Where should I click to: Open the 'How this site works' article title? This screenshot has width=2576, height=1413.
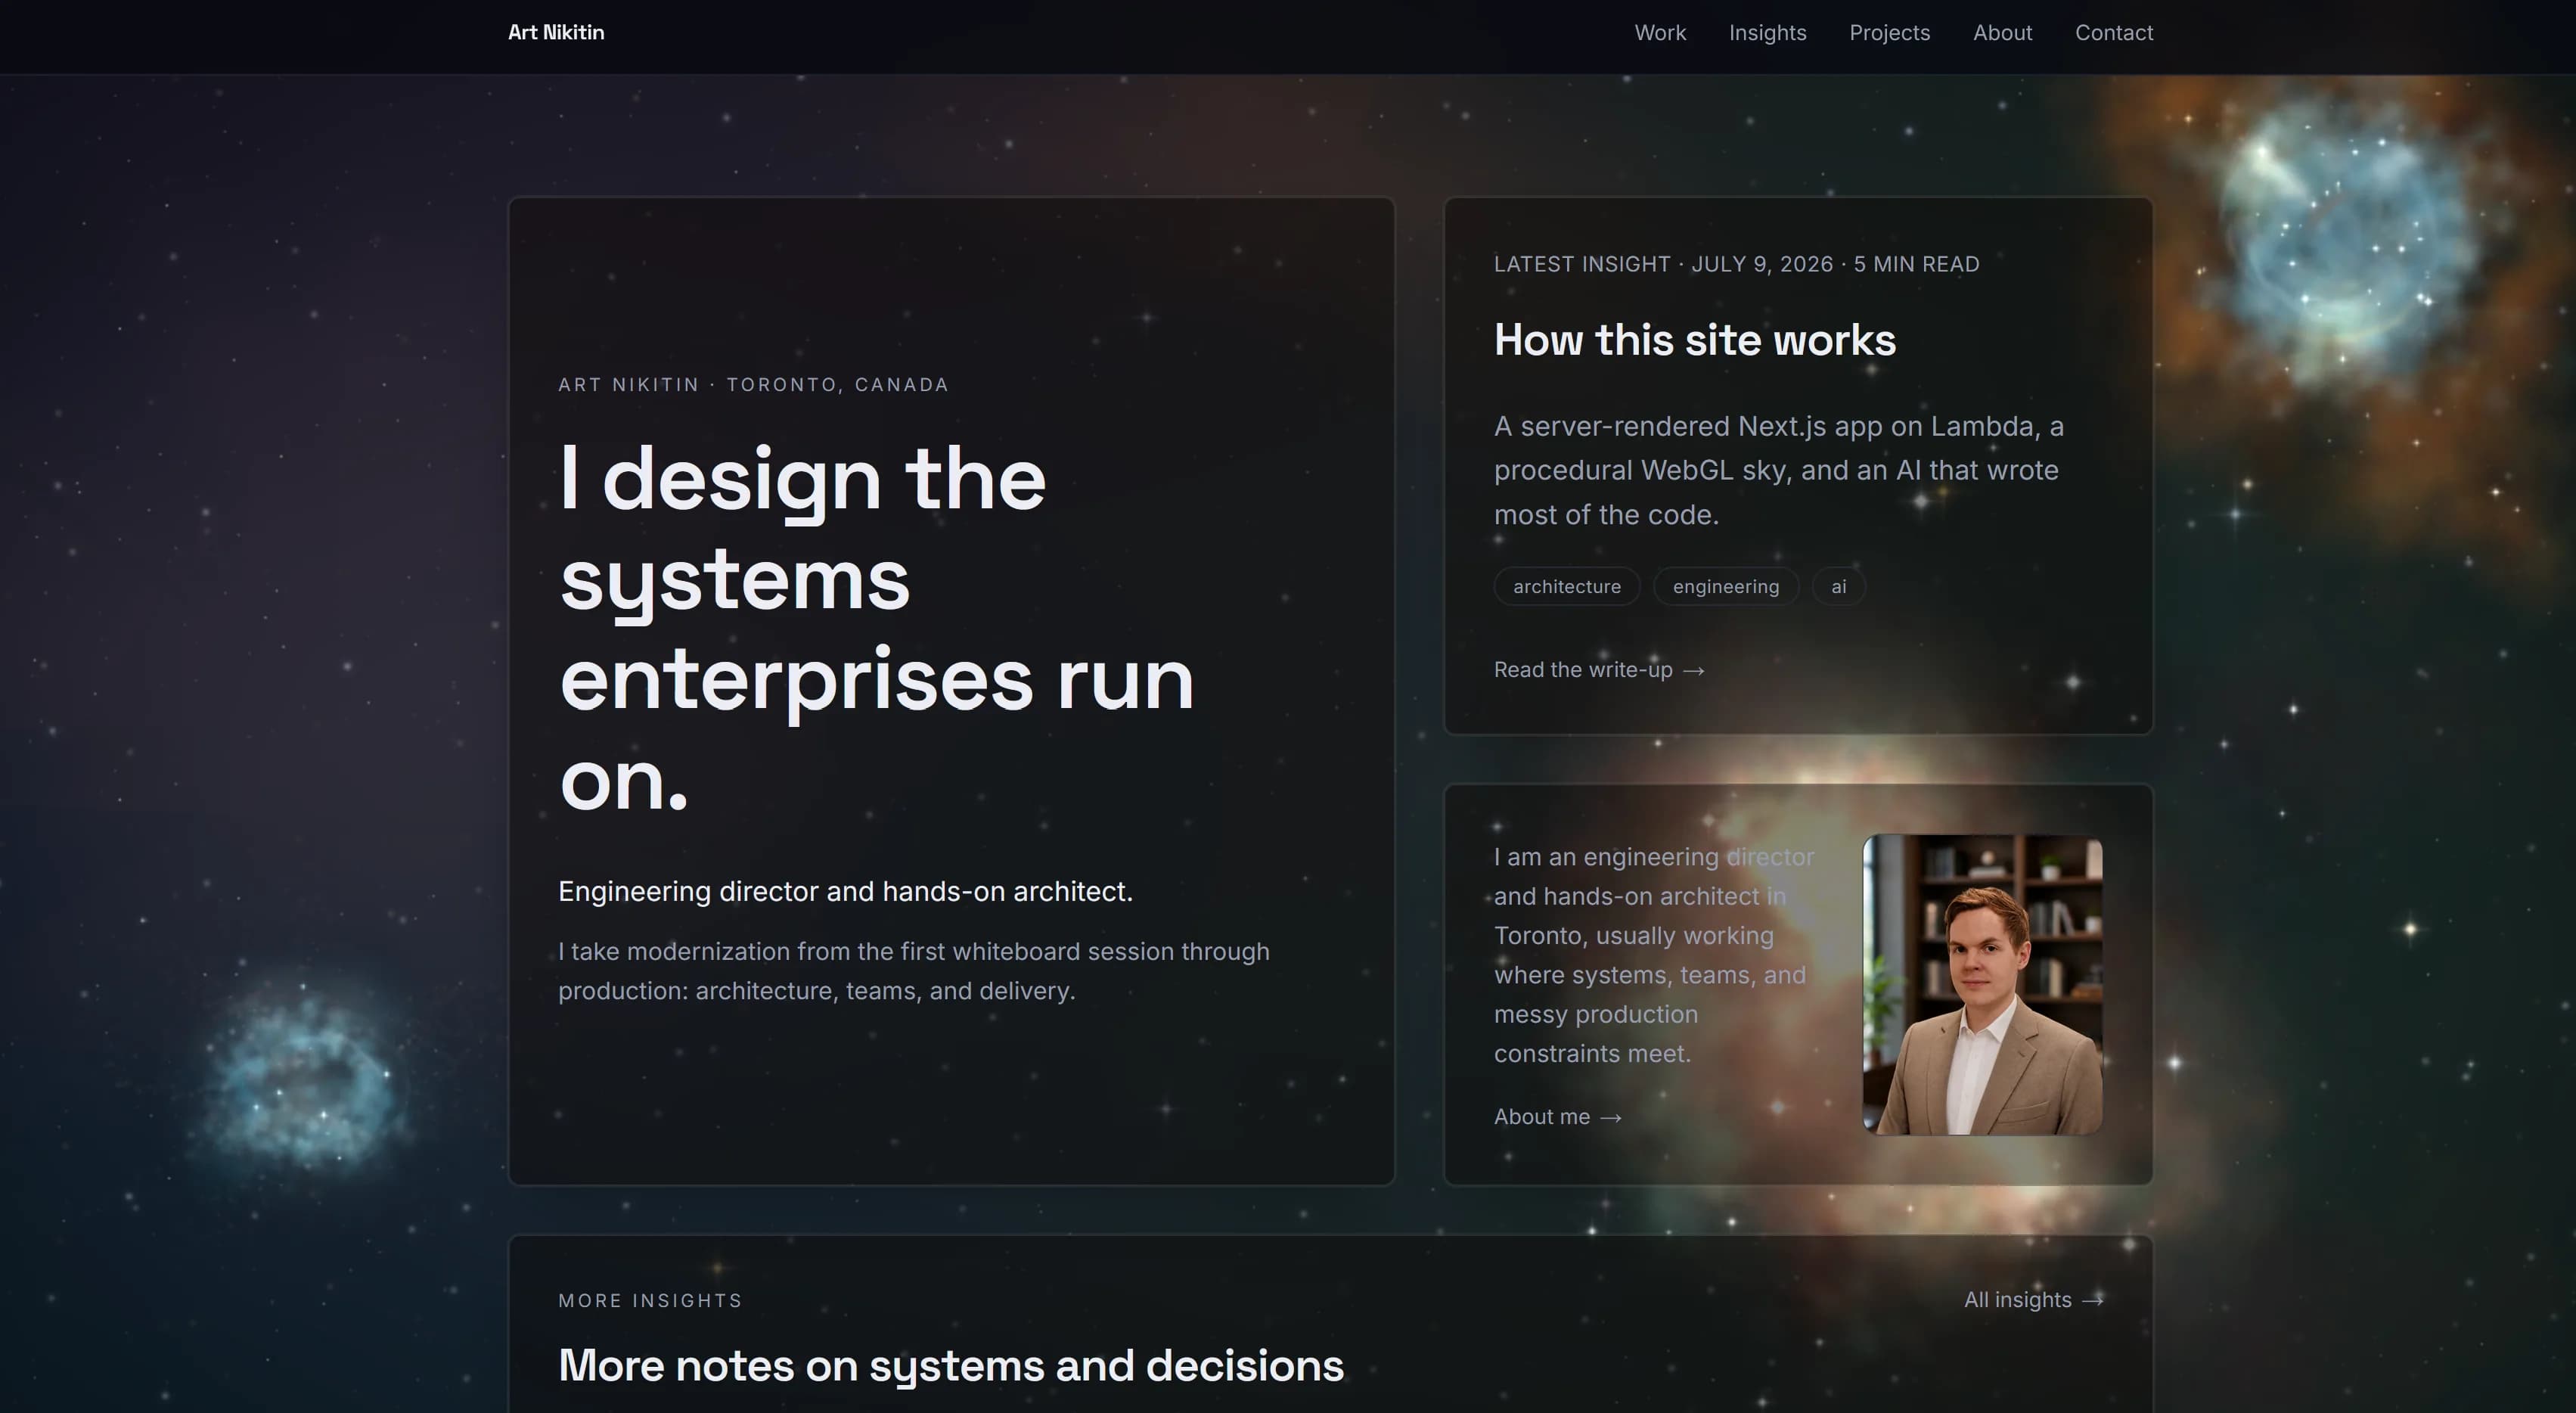tap(1694, 340)
